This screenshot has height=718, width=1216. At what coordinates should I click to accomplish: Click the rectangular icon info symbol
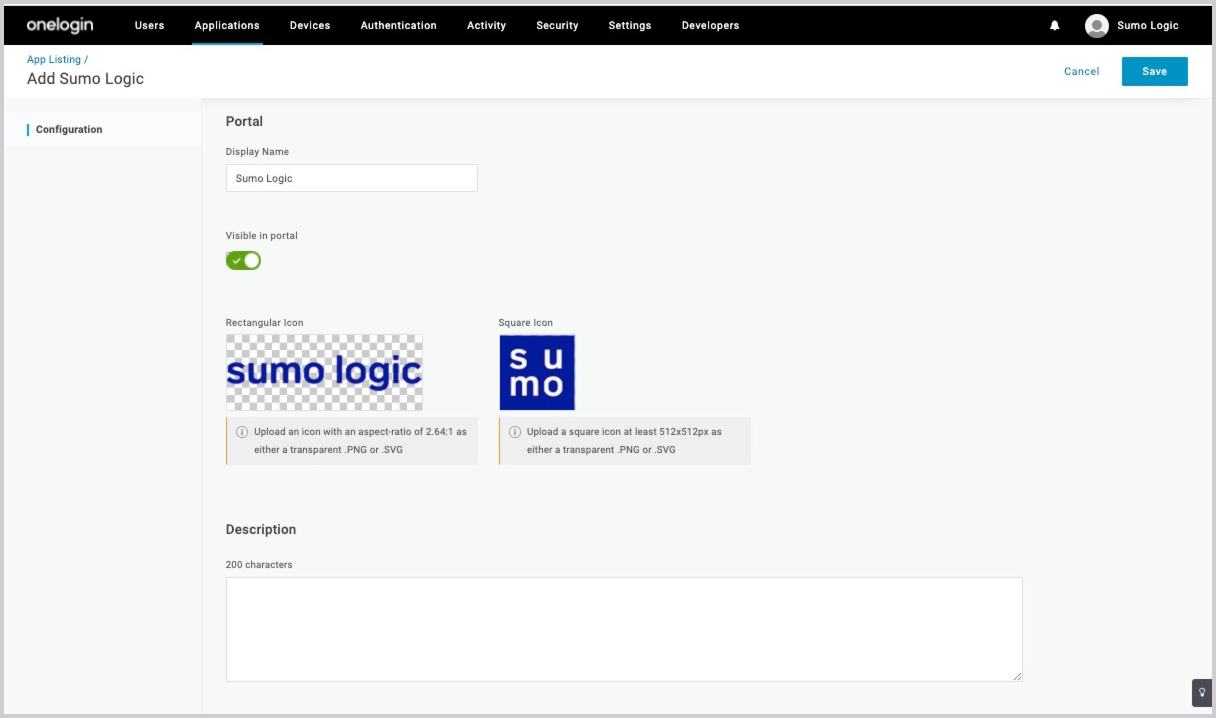pyautogui.click(x=239, y=432)
